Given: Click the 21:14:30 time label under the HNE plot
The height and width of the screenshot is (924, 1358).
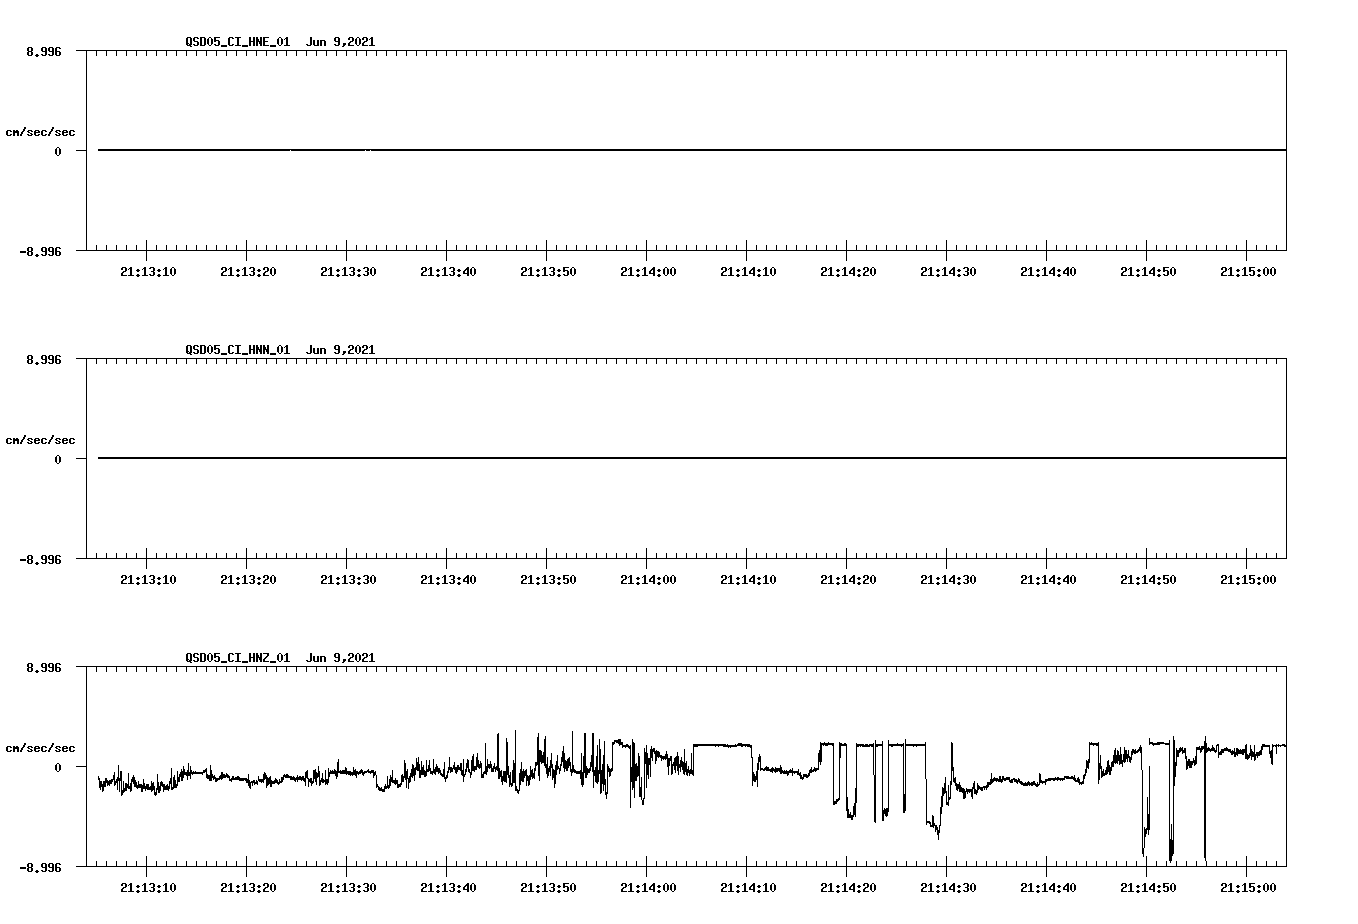Looking at the screenshot, I should click(948, 272).
